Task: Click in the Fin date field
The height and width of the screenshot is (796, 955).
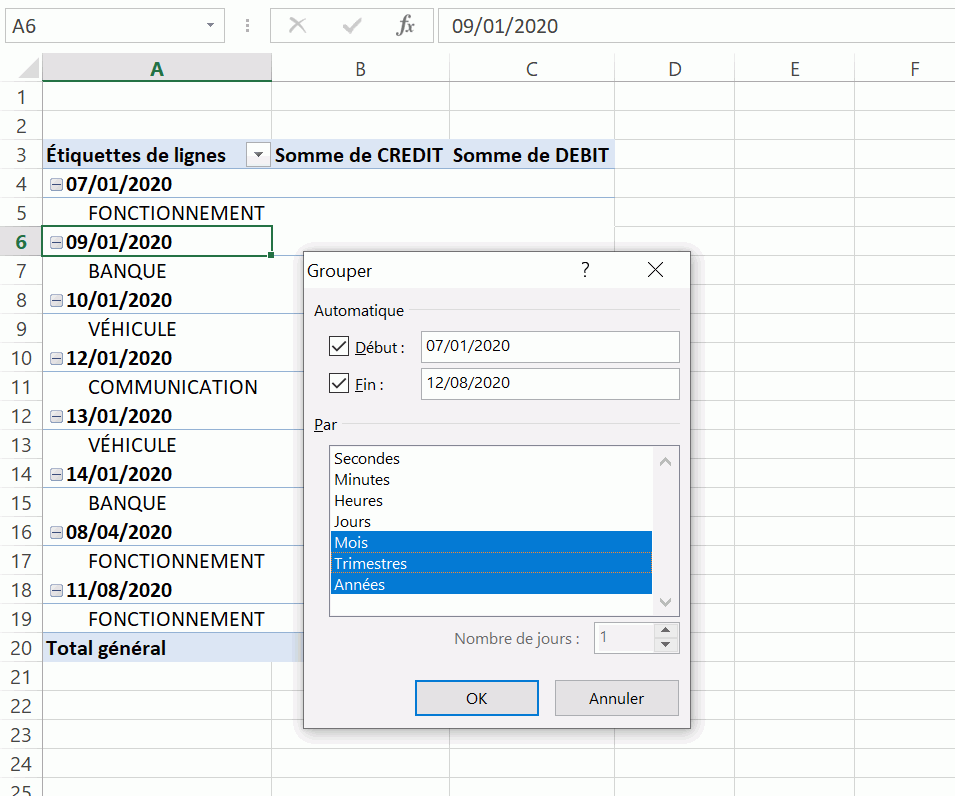Action: 549,384
